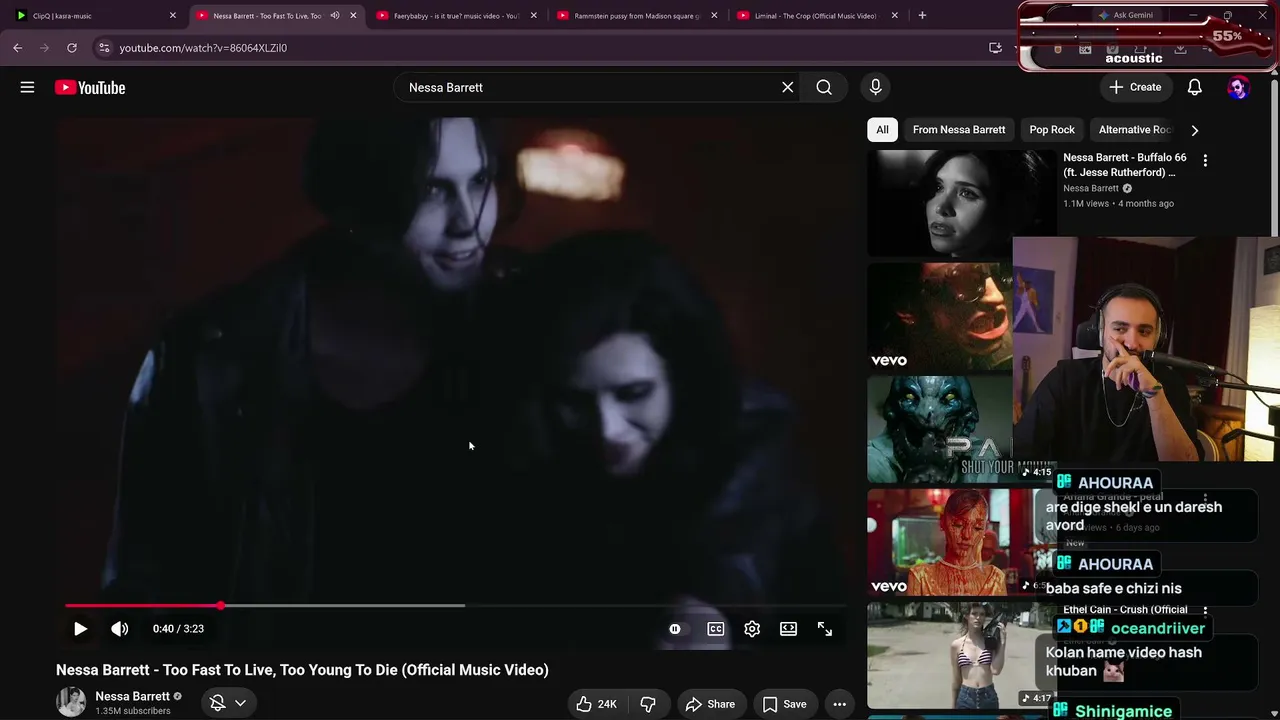Expand the subscription notification bell dropdown
Screen dimensions: 1280x720
pos(227,703)
